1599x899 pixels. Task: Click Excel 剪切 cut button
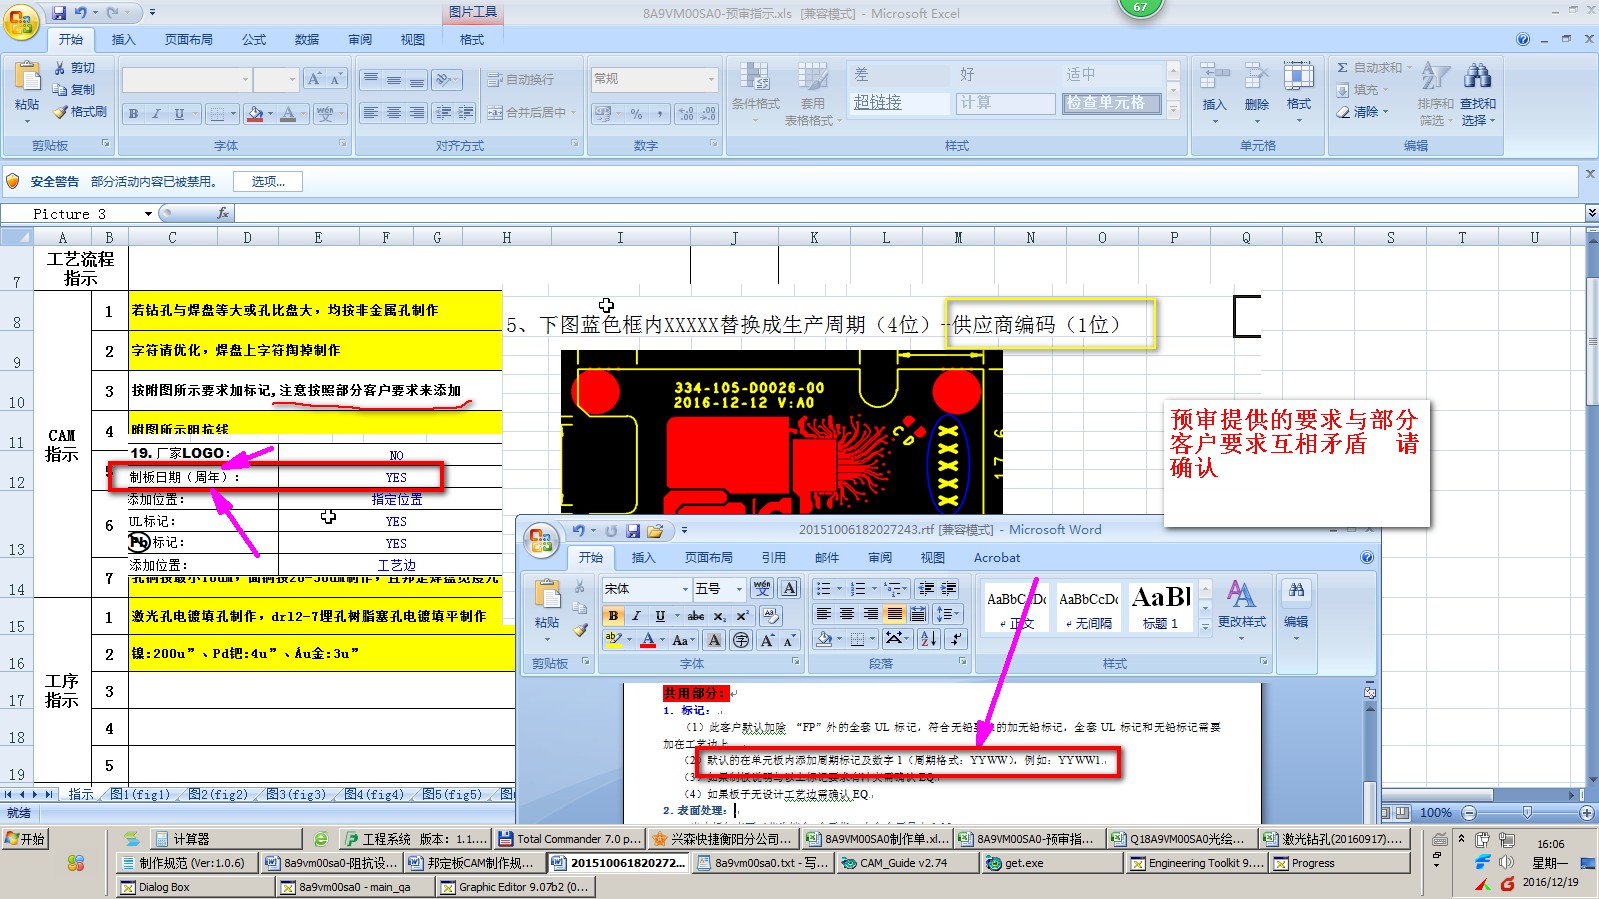[76, 68]
